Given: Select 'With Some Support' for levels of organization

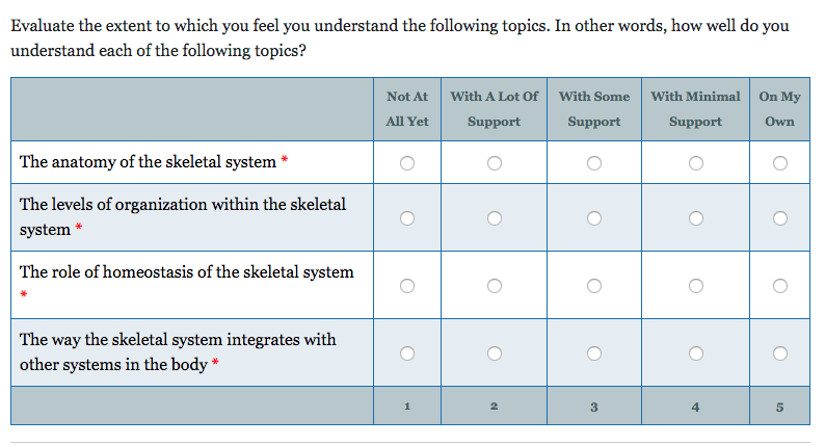Looking at the screenshot, I should [x=594, y=218].
